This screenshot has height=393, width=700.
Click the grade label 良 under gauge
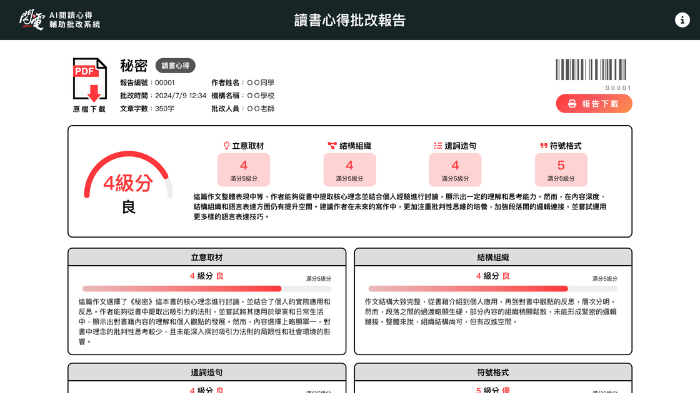click(129, 207)
